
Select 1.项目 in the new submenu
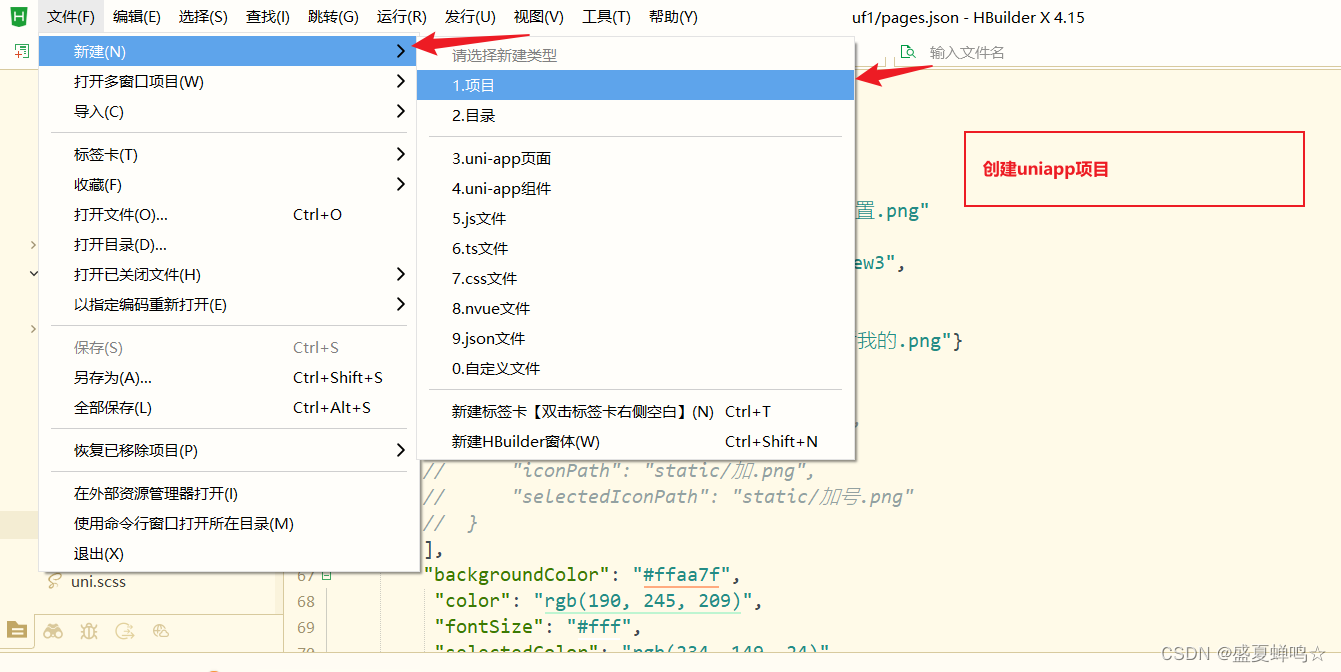635,85
